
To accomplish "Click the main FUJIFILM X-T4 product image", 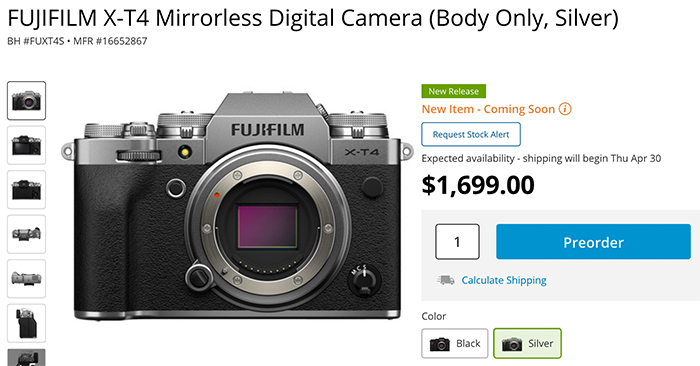I will click(x=238, y=206).
